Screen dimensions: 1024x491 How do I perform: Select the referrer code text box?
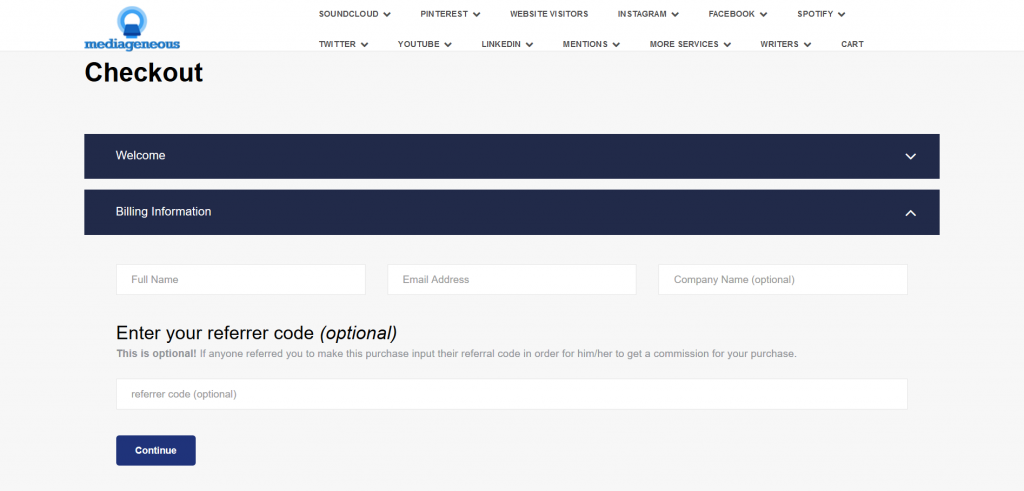511,394
